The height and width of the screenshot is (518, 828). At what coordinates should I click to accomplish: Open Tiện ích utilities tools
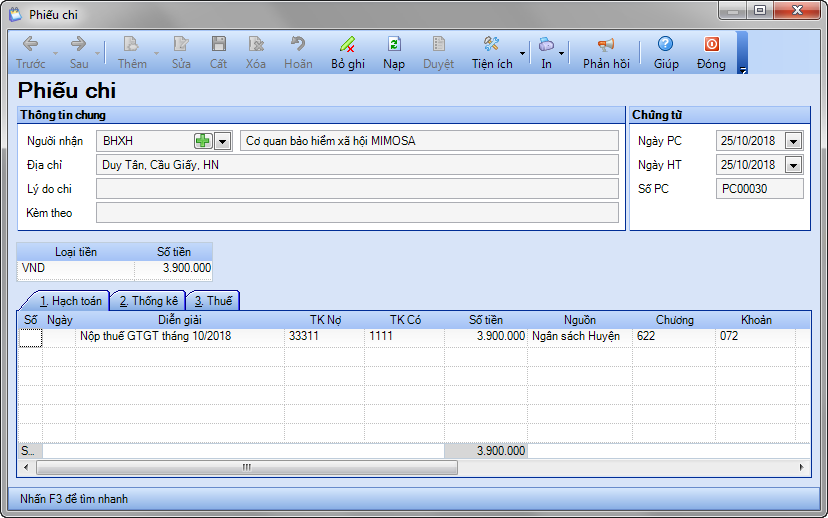pyautogui.click(x=492, y=52)
